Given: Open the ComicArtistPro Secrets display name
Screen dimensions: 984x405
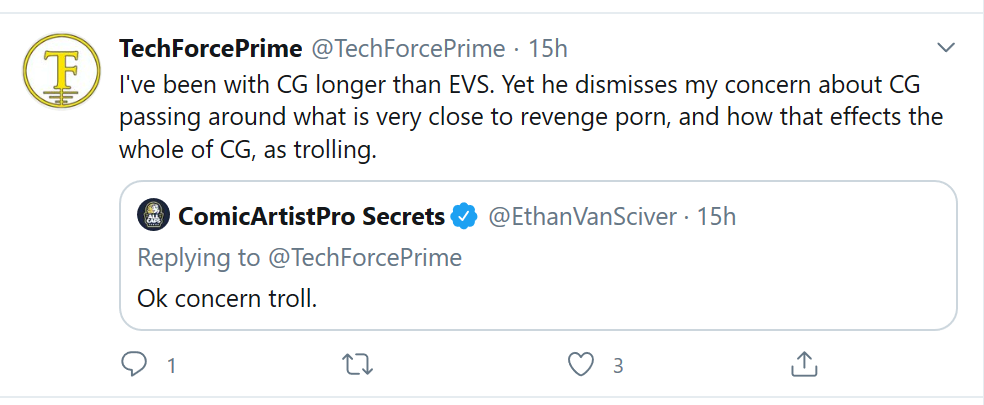Looking at the screenshot, I should 311,217.
